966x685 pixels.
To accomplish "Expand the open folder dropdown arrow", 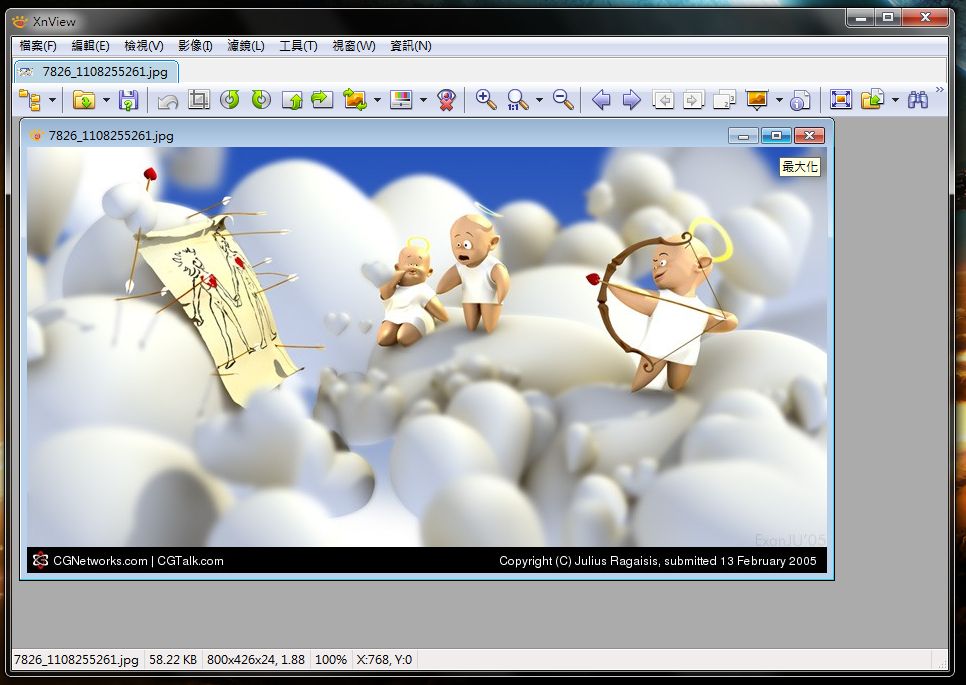I will [x=106, y=100].
